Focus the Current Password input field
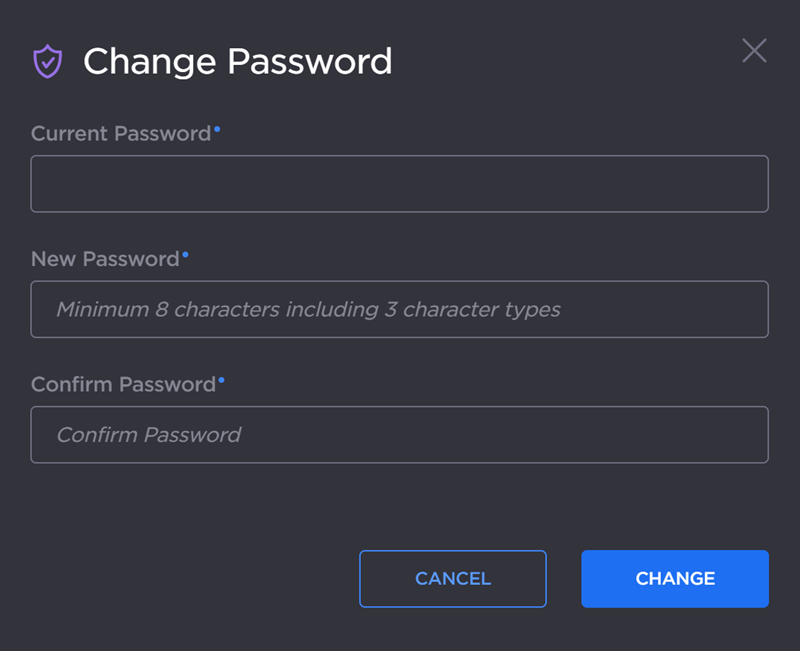 pyautogui.click(x=400, y=184)
